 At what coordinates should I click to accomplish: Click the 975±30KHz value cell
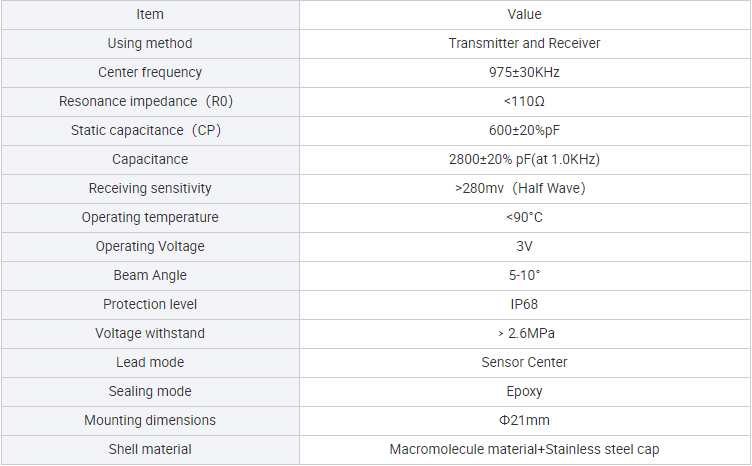click(525, 72)
